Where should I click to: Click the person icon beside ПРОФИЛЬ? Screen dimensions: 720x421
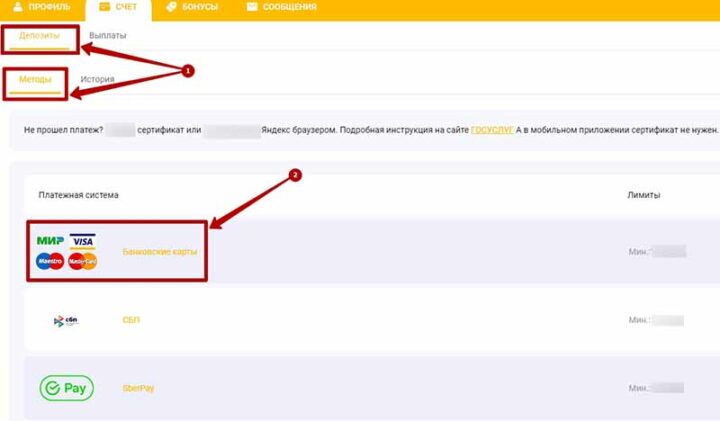pos(17,7)
